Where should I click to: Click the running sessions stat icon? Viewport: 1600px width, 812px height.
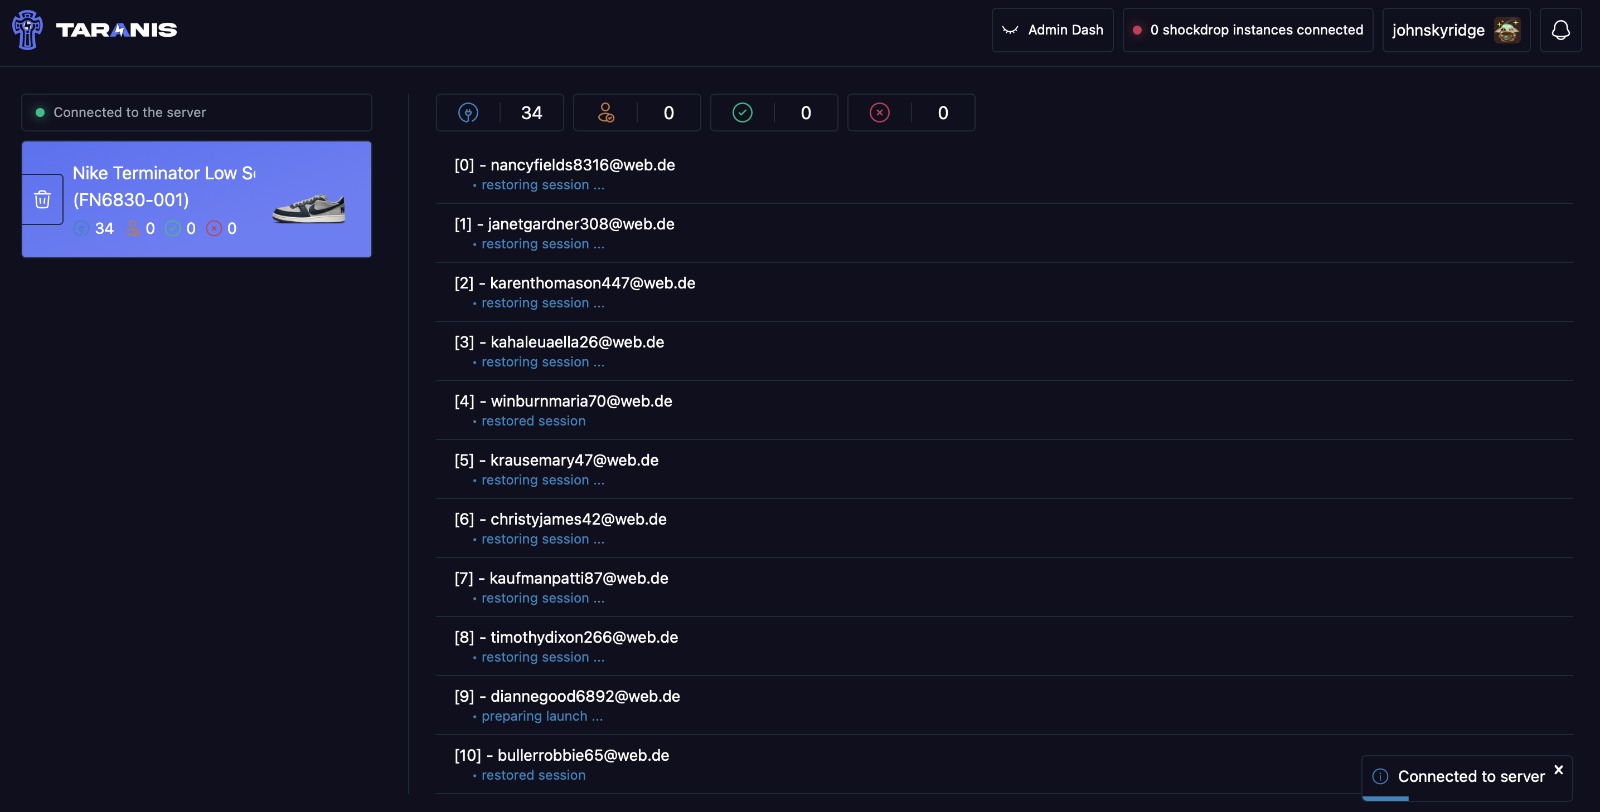point(468,113)
